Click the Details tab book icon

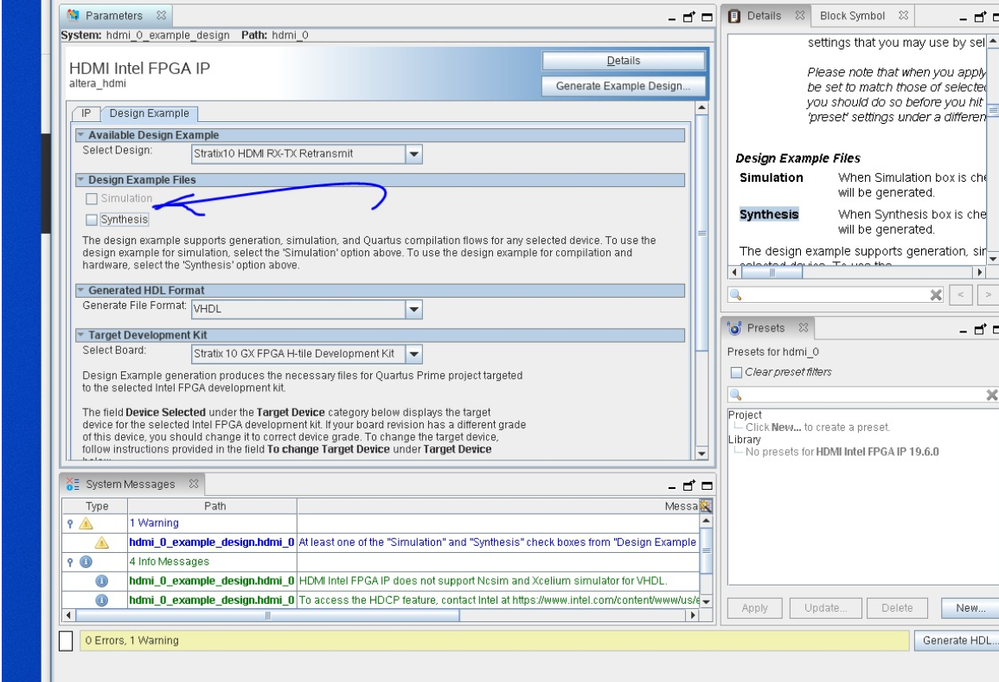tap(735, 16)
